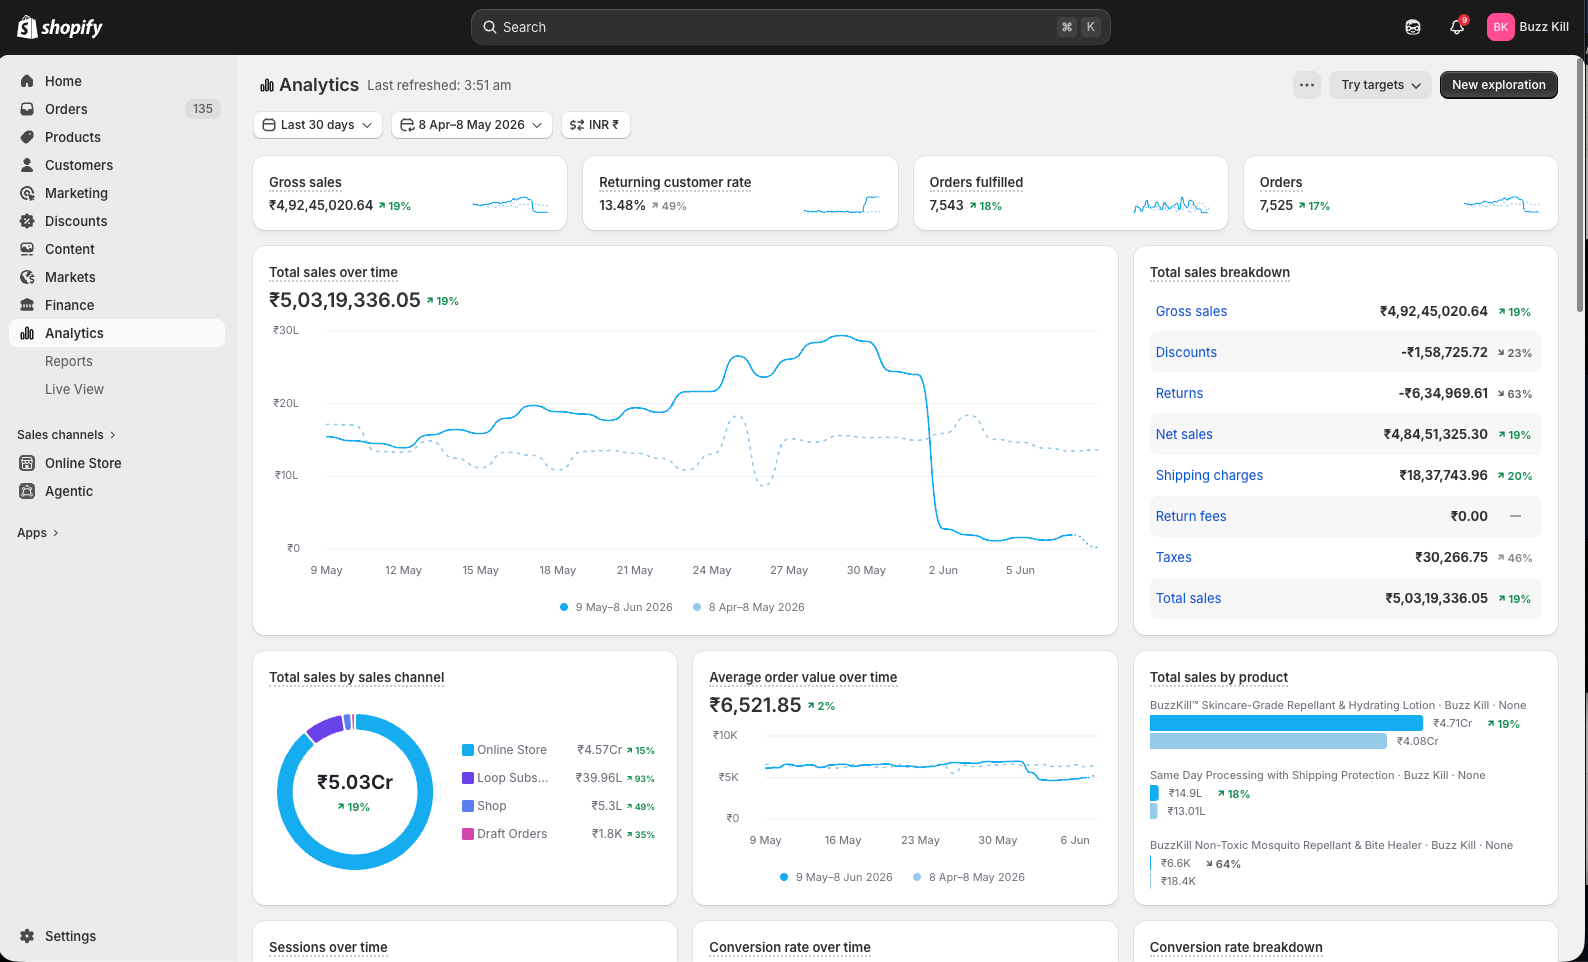Click the search magnifier icon
Screen dimensions: 1588x962
coord(490,27)
